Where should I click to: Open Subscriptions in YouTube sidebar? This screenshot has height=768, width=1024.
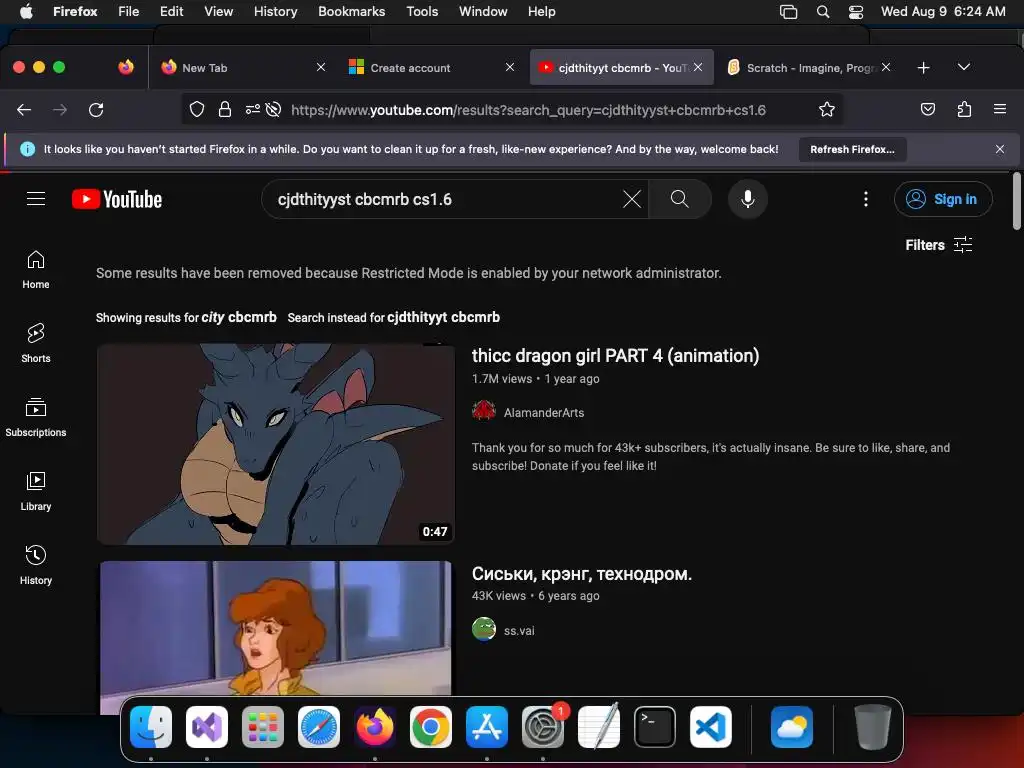click(x=36, y=417)
